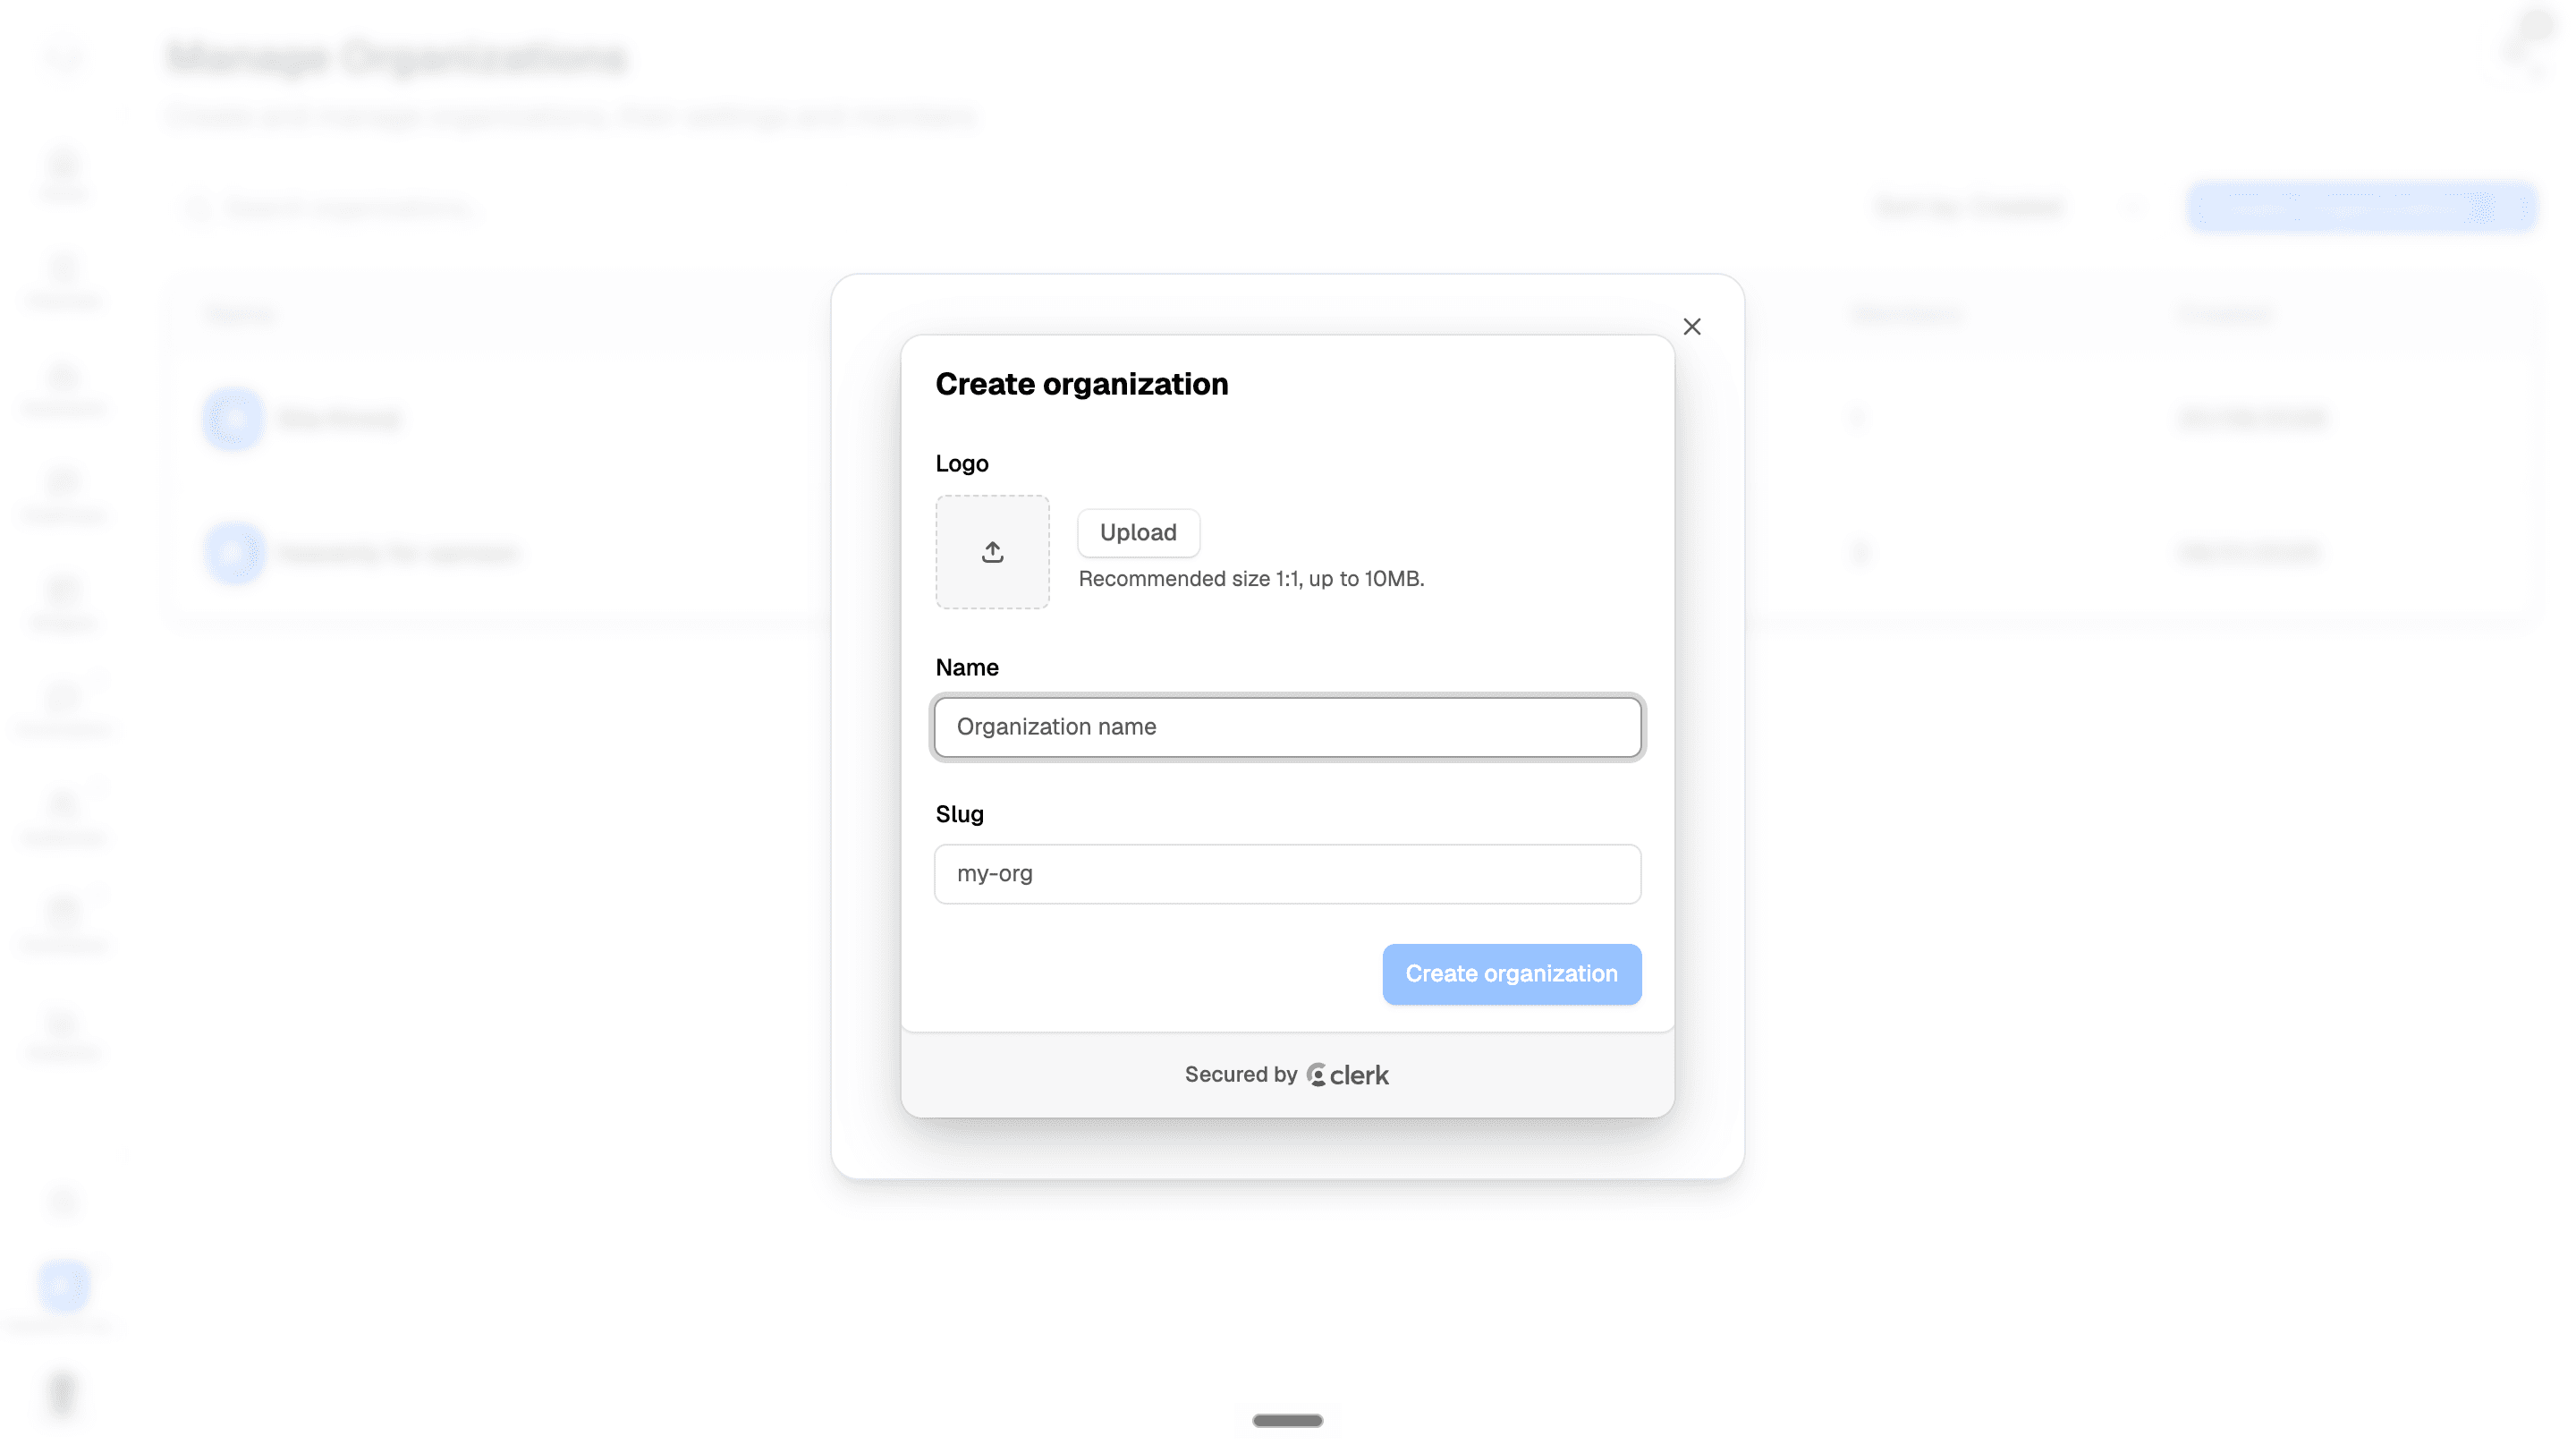Click the Logo field label
This screenshot has height=1453, width=2576.
[x=961, y=464]
